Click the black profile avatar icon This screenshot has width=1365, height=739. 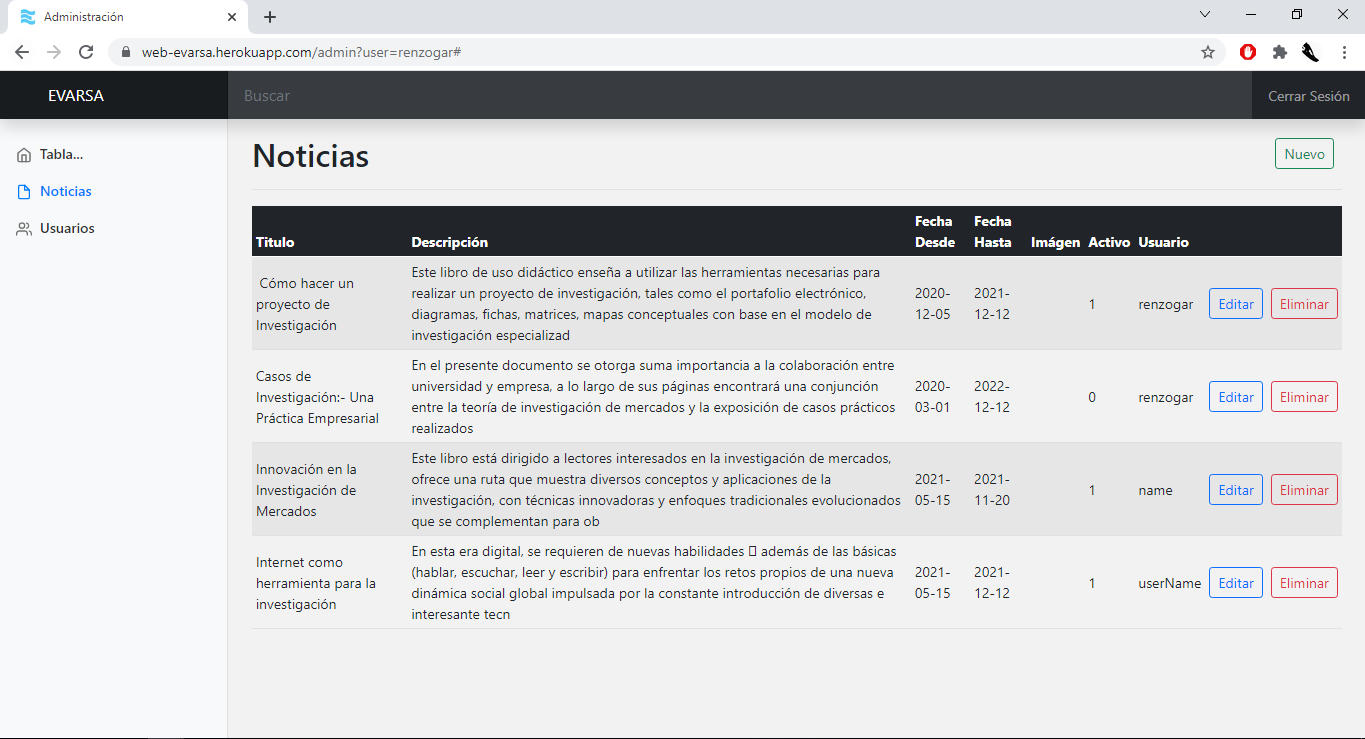point(1310,52)
